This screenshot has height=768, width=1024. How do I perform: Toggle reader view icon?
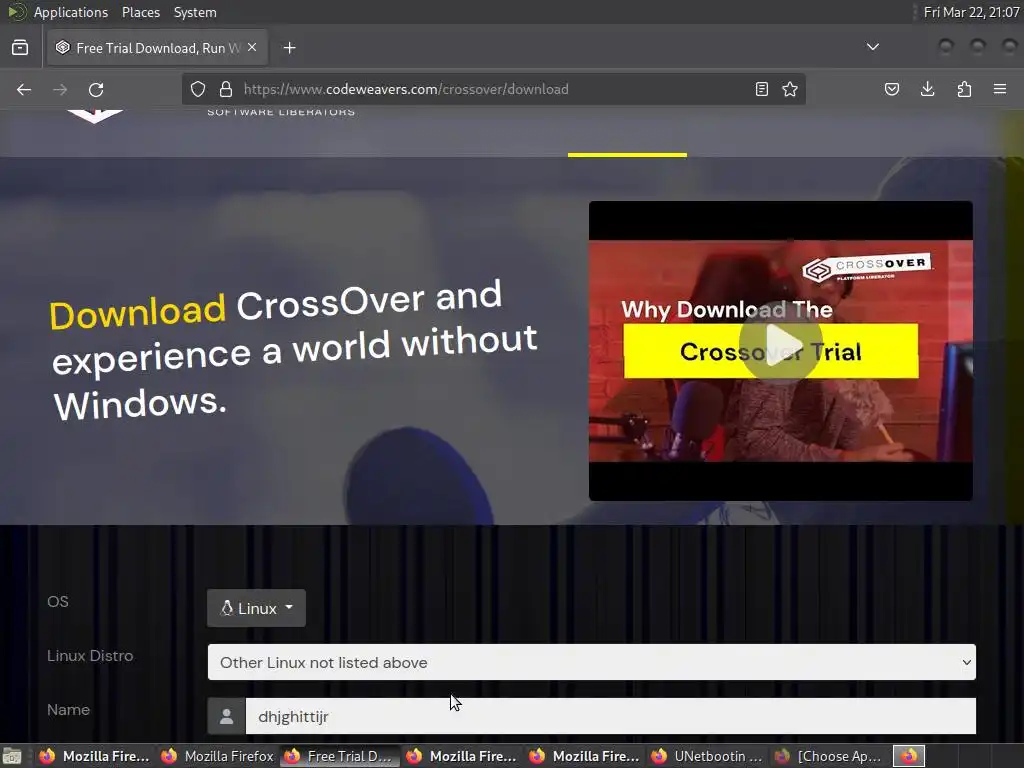point(761,89)
